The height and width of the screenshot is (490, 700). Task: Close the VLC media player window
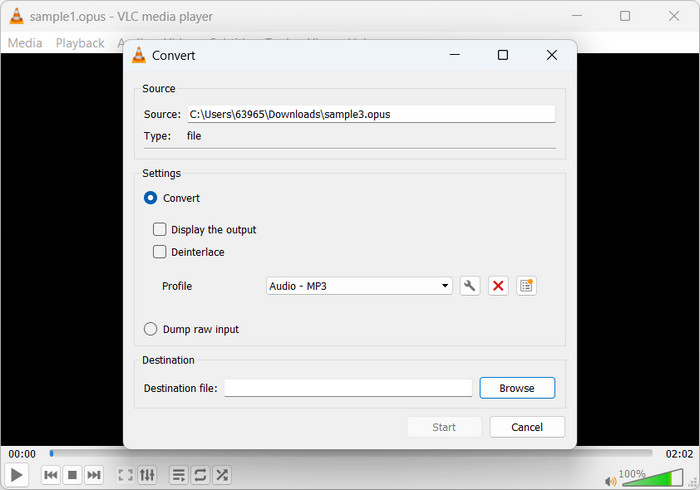tap(674, 16)
